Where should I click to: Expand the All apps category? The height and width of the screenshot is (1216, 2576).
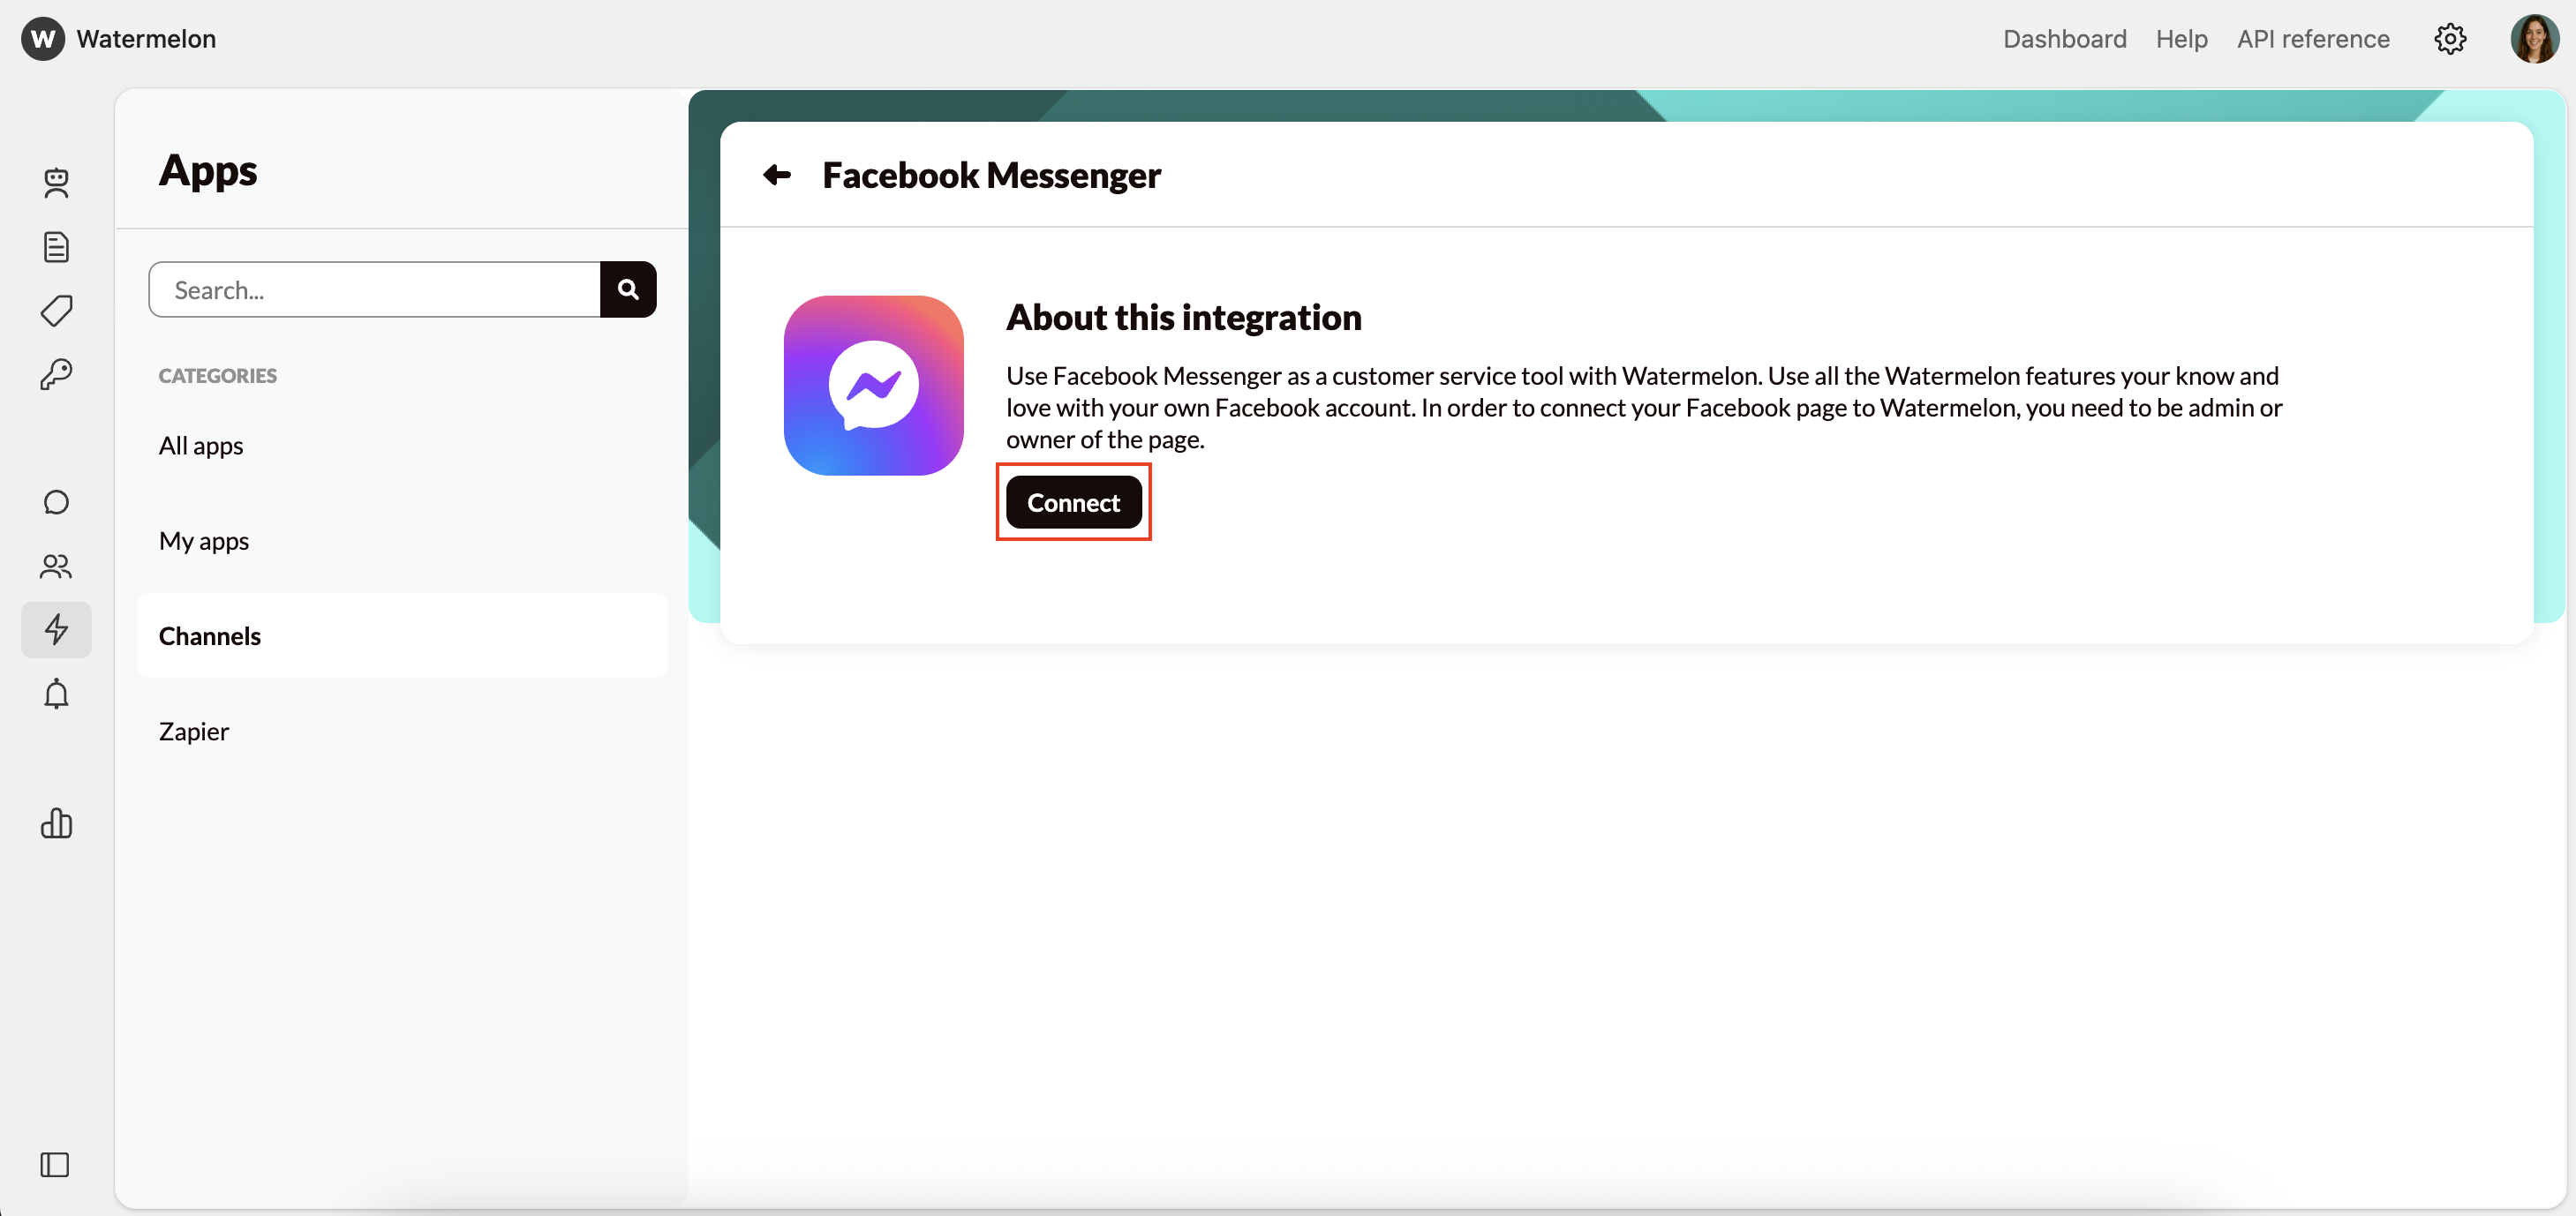[x=200, y=446]
